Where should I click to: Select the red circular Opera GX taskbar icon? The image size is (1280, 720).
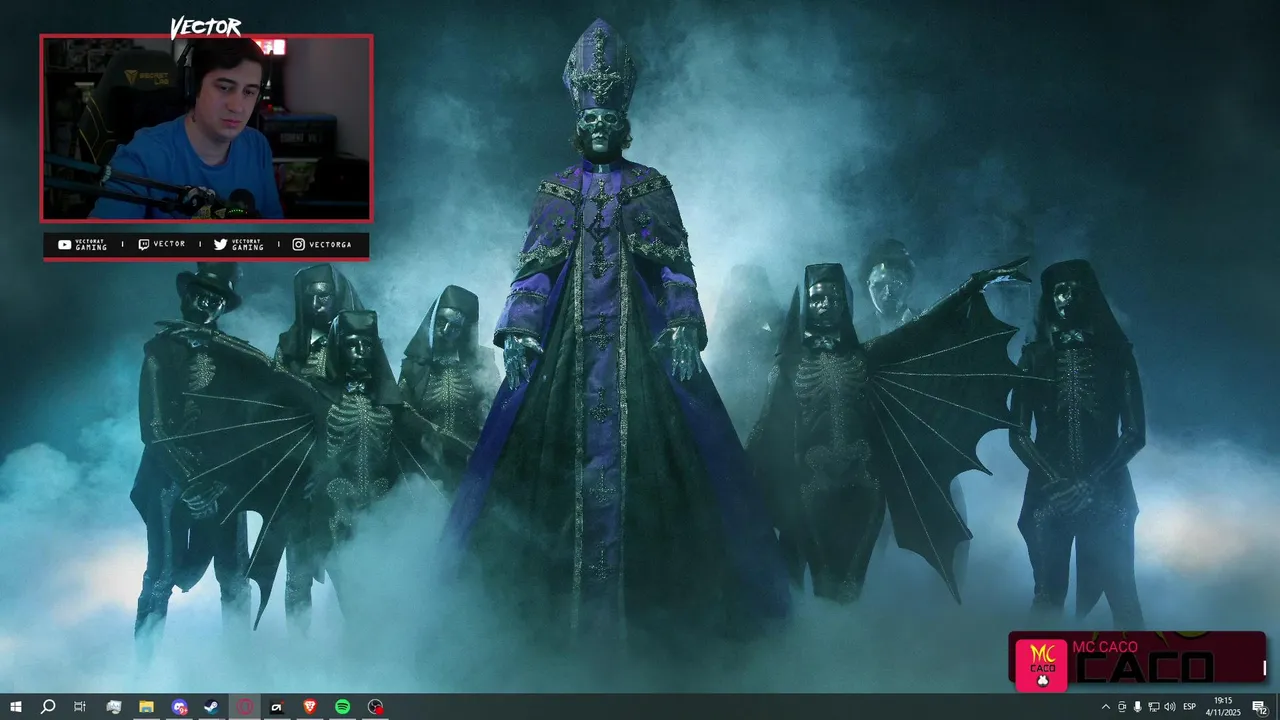pos(245,707)
